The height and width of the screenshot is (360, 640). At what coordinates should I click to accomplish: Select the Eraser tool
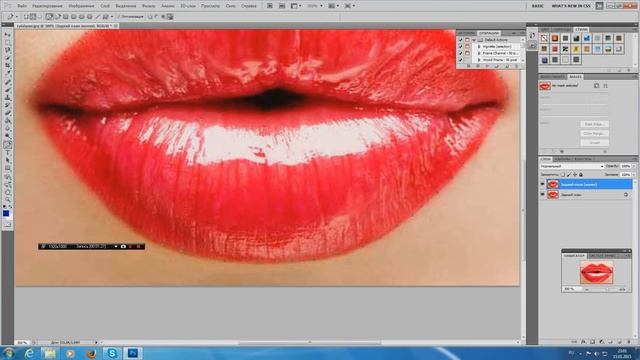(8, 113)
